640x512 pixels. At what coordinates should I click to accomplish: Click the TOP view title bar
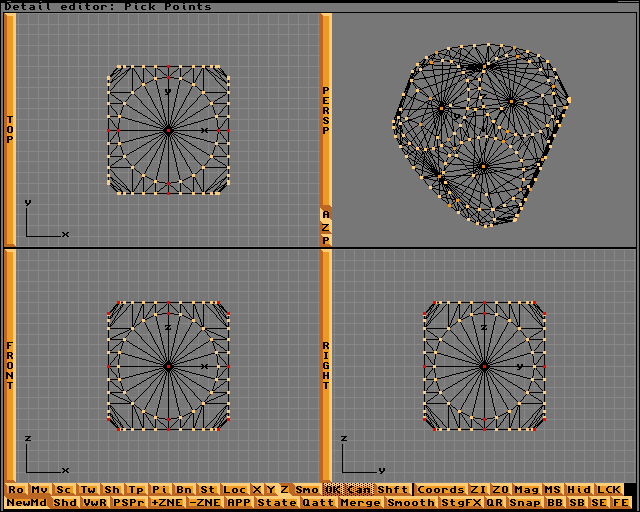(10, 129)
